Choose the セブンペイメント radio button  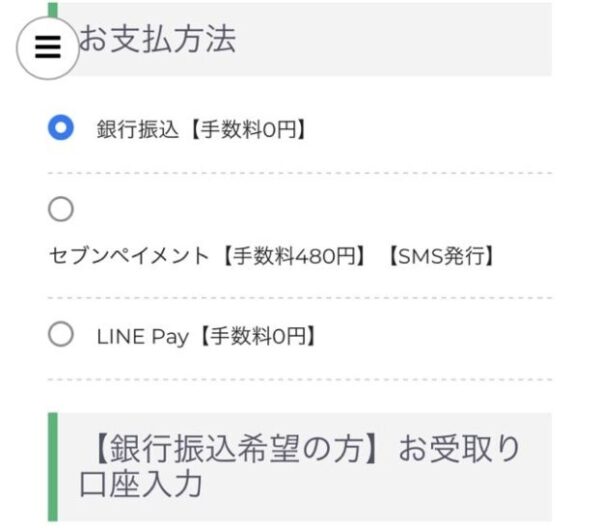[x=61, y=209]
